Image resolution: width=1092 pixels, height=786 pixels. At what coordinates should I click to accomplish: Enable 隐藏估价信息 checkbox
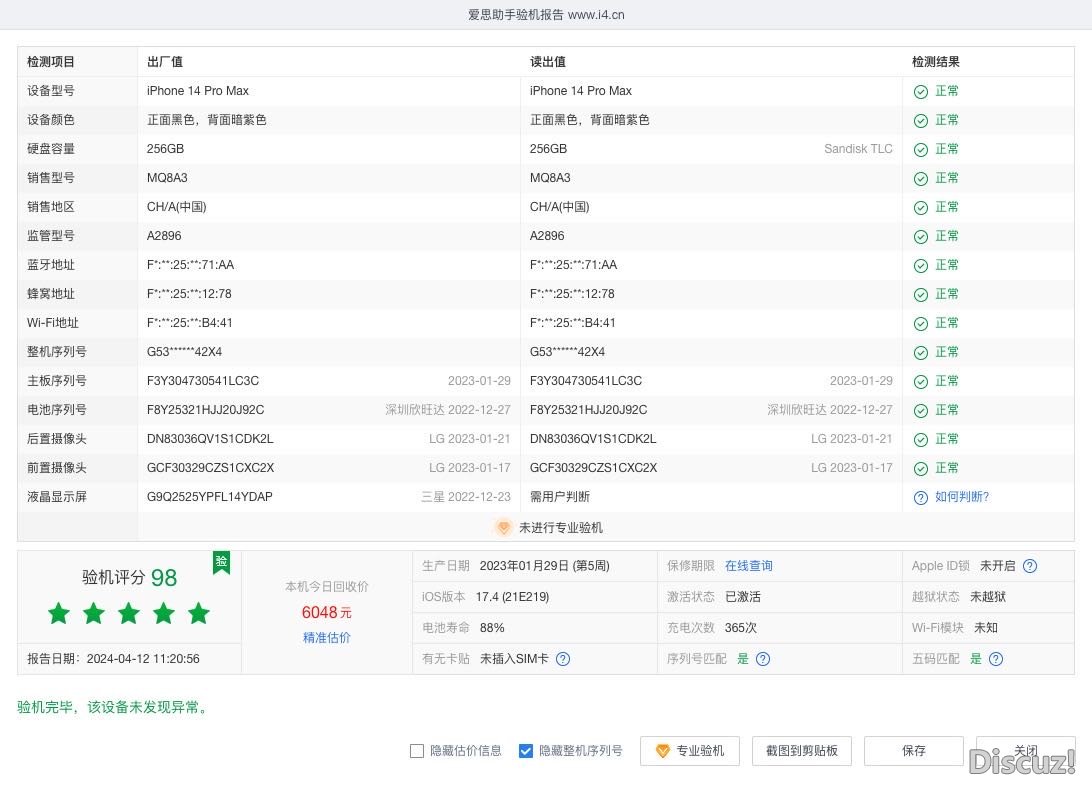click(x=416, y=750)
